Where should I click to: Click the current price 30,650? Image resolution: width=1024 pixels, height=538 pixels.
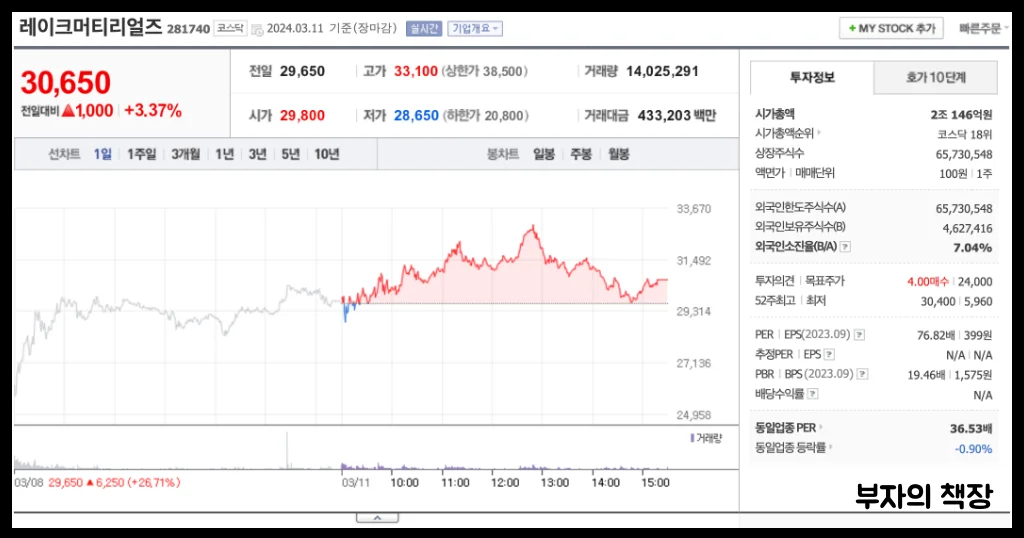pos(65,83)
